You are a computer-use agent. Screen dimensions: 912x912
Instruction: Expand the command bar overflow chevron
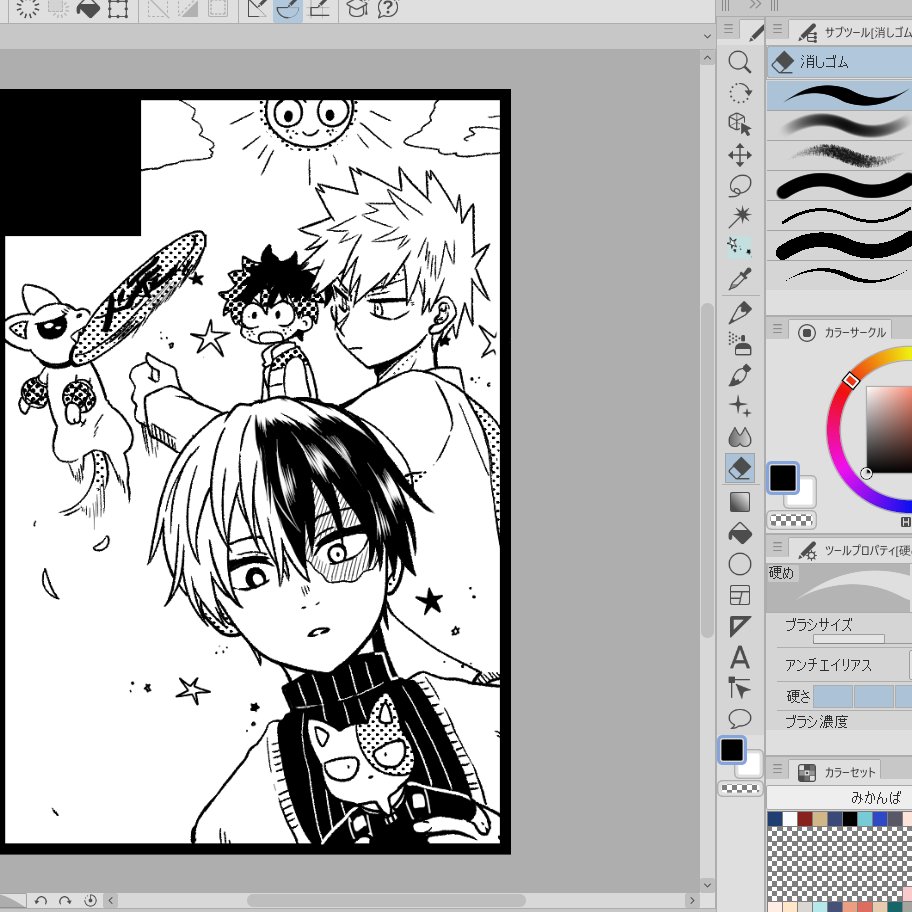(x=707, y=36)
